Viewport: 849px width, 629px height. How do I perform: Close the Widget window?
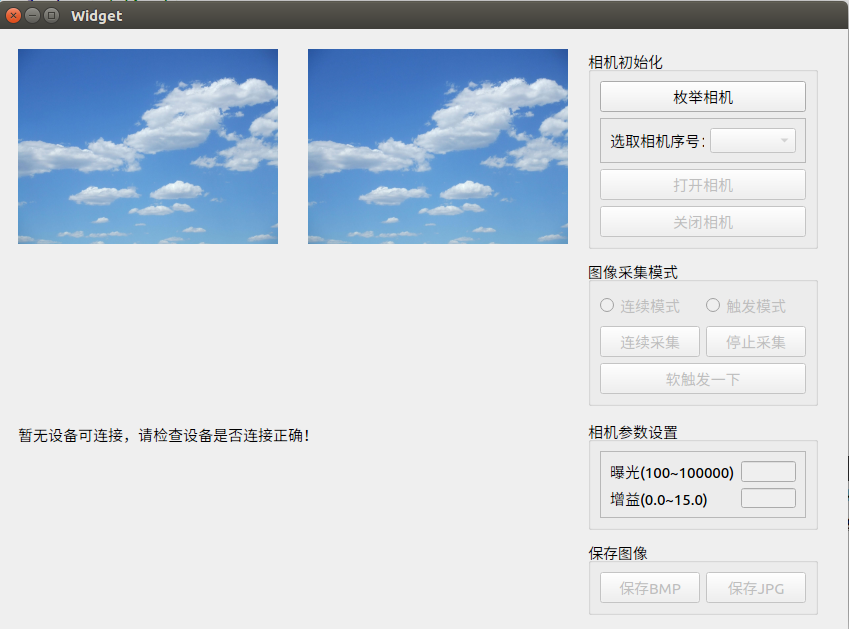14,15
